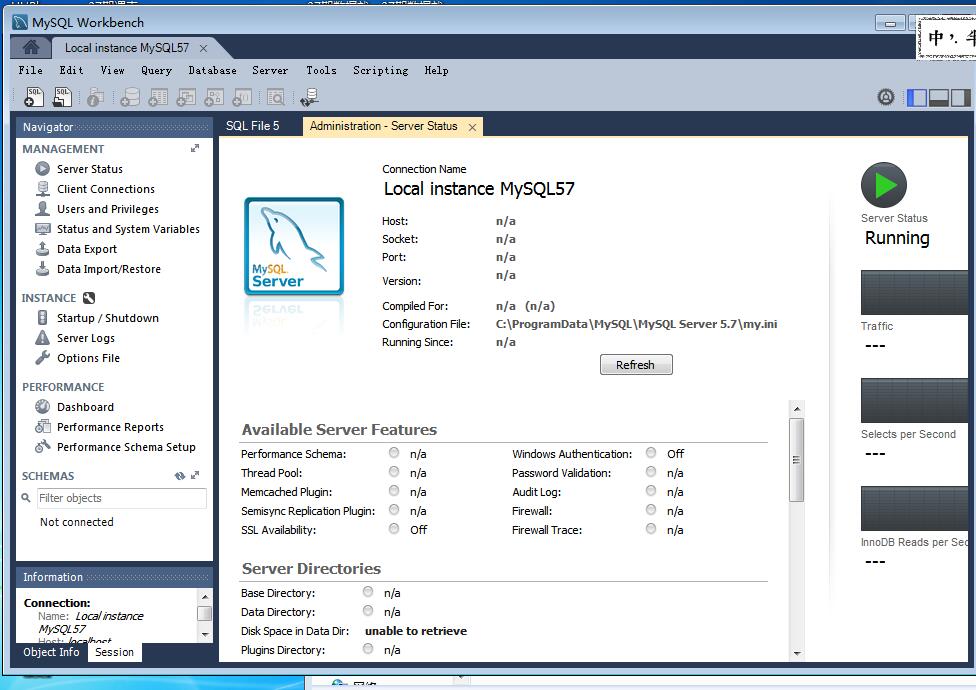
Task: Open the View menu
Action: 112,70
